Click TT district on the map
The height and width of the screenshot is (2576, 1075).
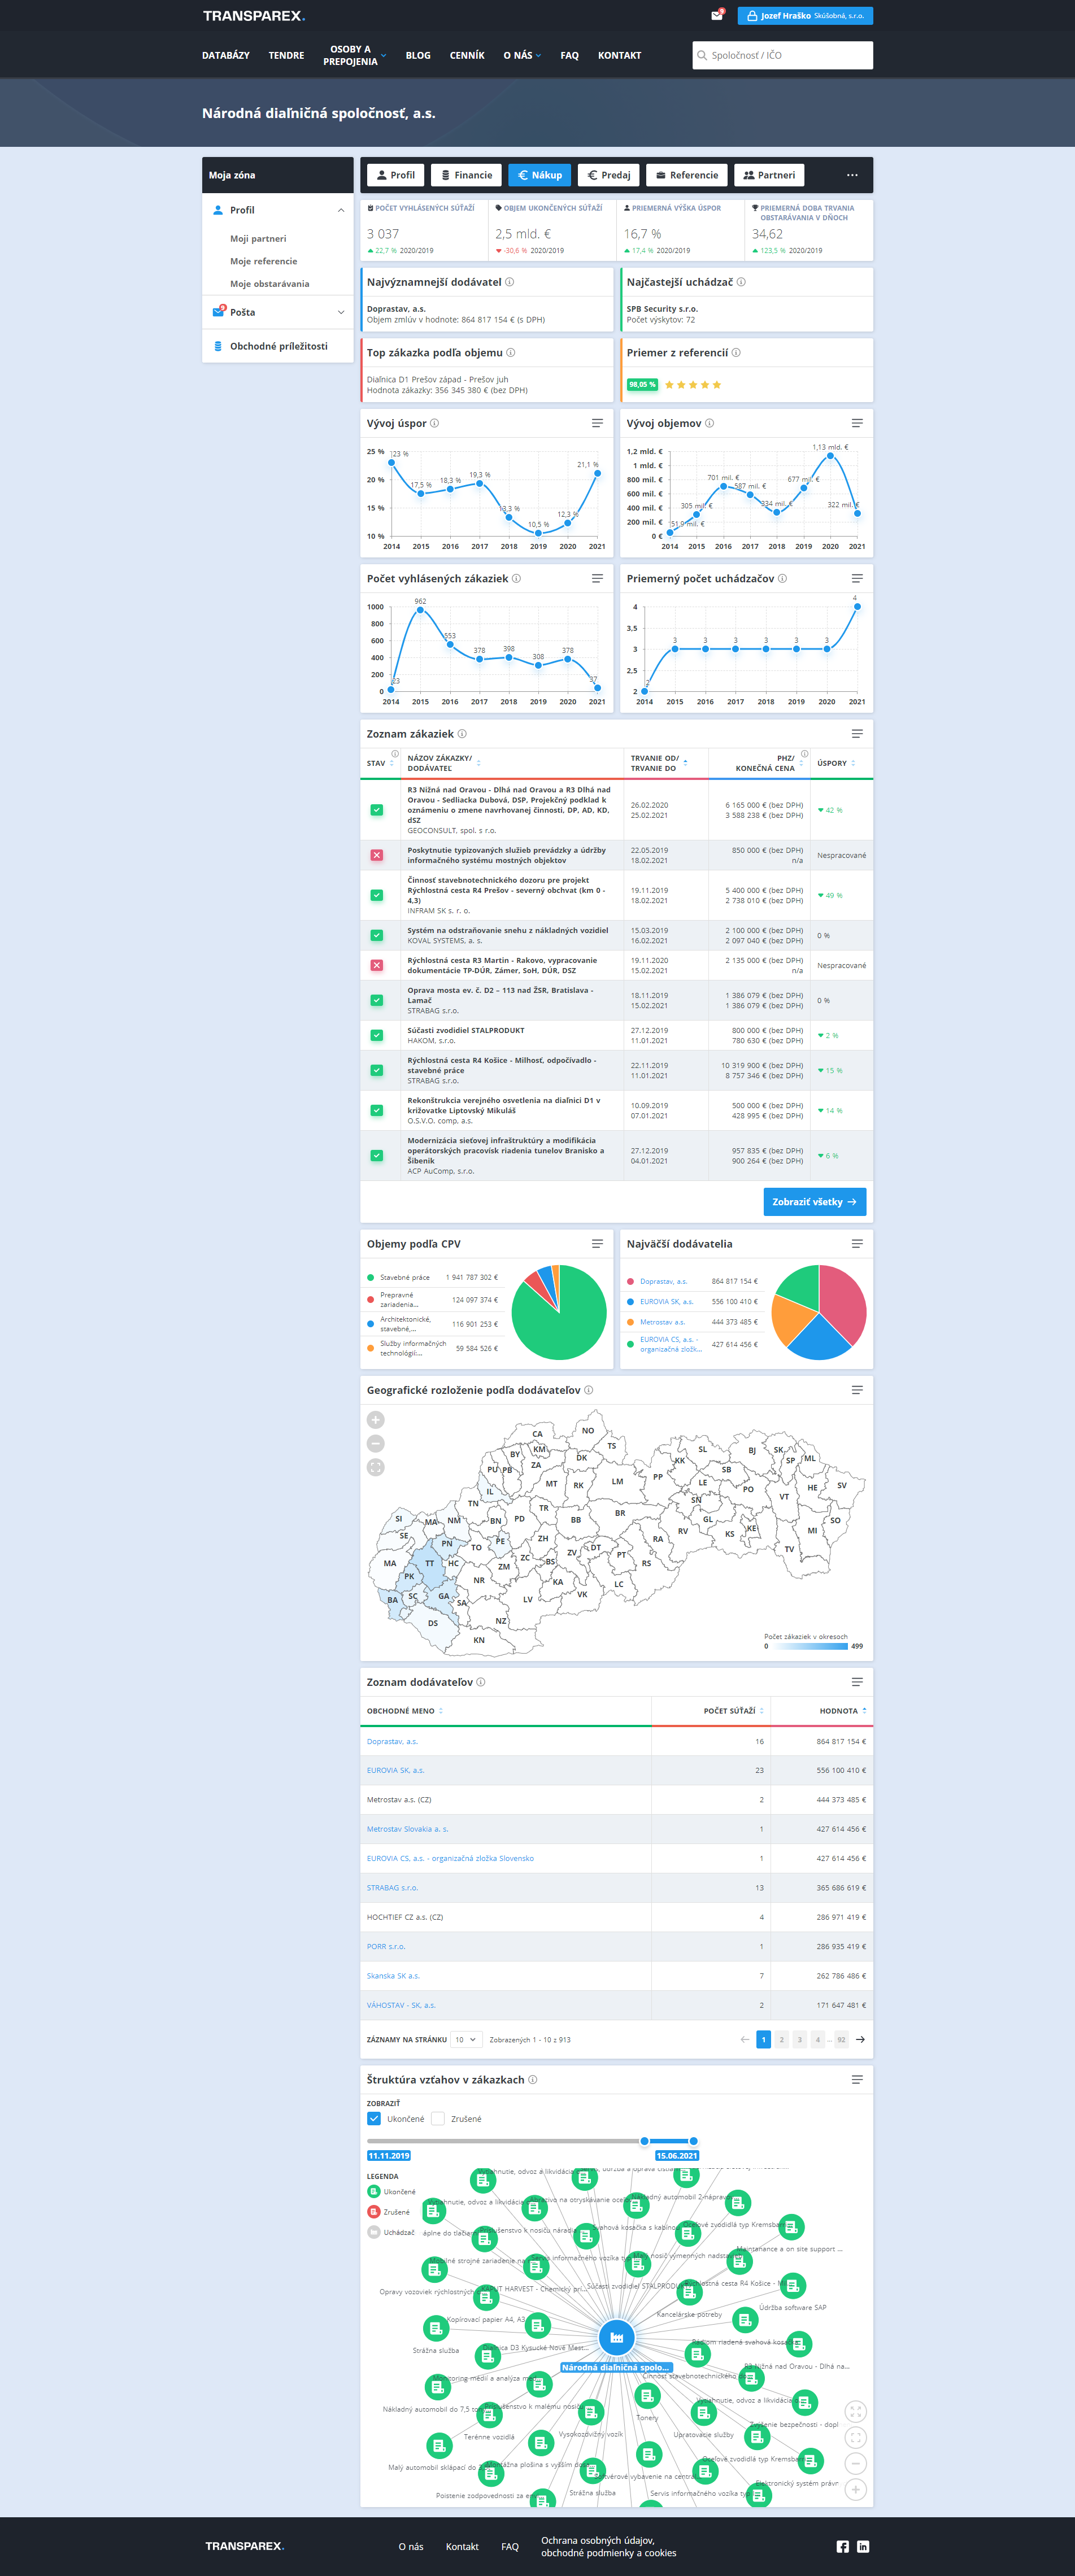430,1563
